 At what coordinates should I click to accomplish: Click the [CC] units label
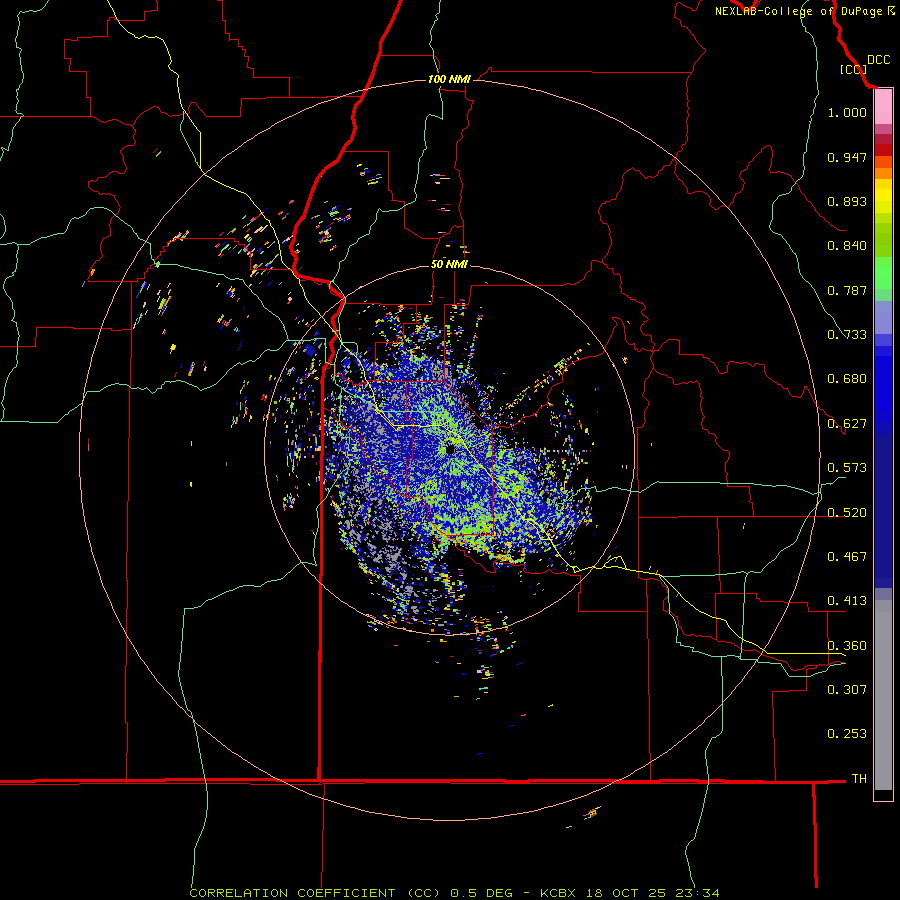click(x=853, y=69)
